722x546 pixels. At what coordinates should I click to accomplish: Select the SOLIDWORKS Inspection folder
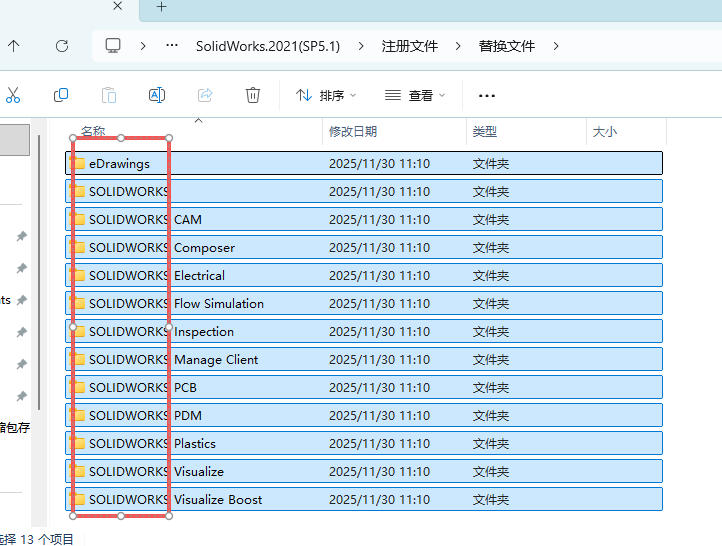364,331
